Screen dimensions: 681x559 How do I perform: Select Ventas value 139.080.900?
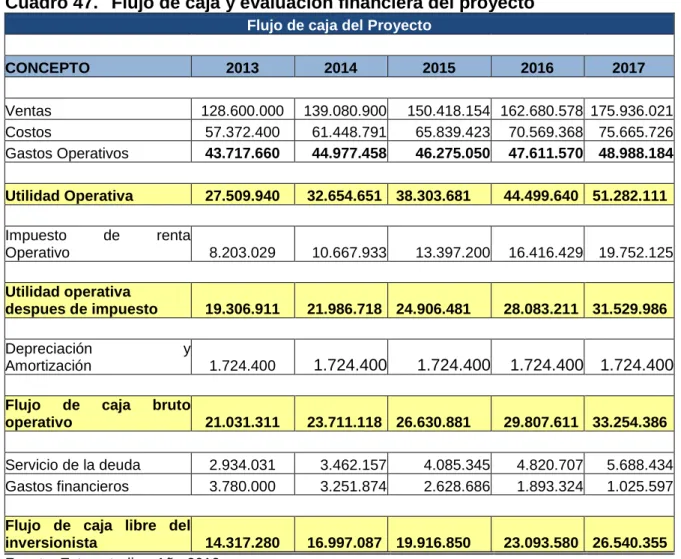click(x=345, y=111)
